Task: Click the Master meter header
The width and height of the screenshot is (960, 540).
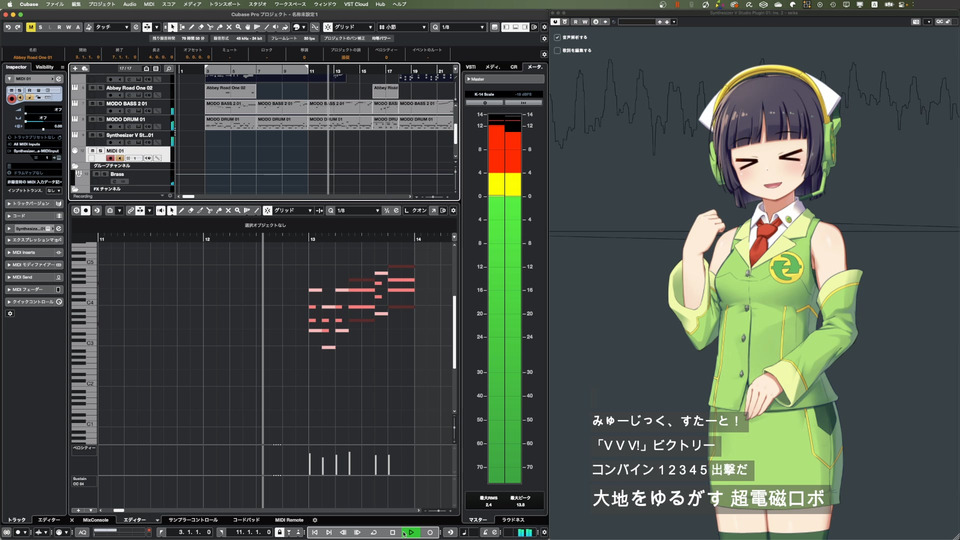Action: click(504, 79)
